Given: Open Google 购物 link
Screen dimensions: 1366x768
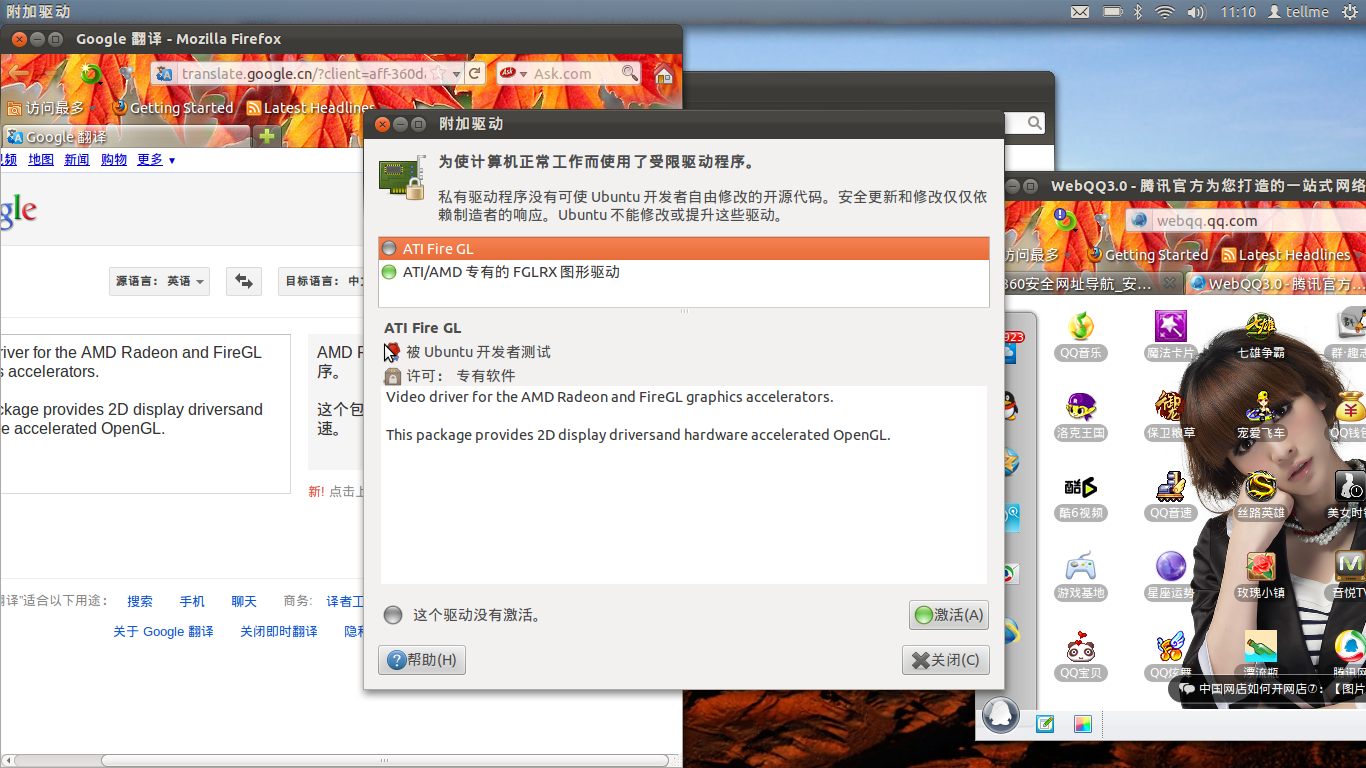Looking at the screenshot, I should point(114,160).
